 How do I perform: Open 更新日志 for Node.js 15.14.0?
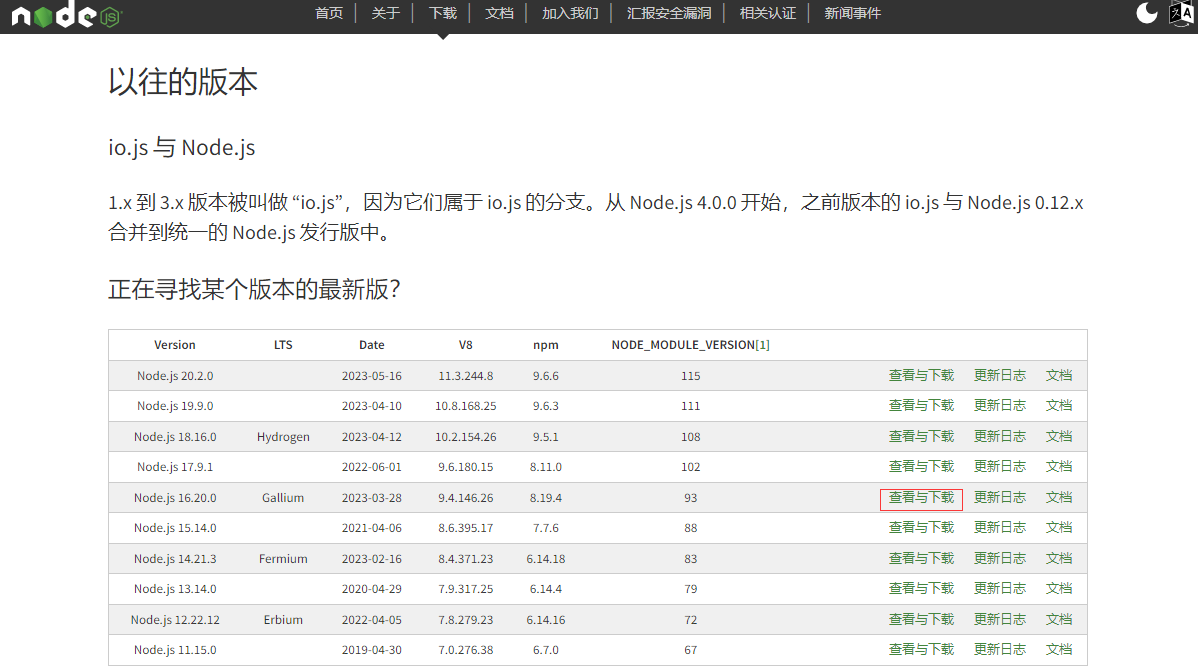tap(999, 528)
